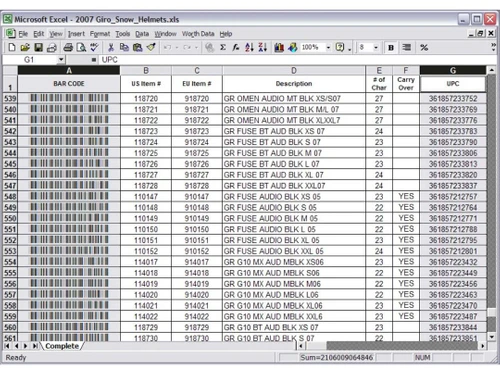Select the Format Painter brush
The width and height of the screenshot is (500, 375).
coord(151,47)
